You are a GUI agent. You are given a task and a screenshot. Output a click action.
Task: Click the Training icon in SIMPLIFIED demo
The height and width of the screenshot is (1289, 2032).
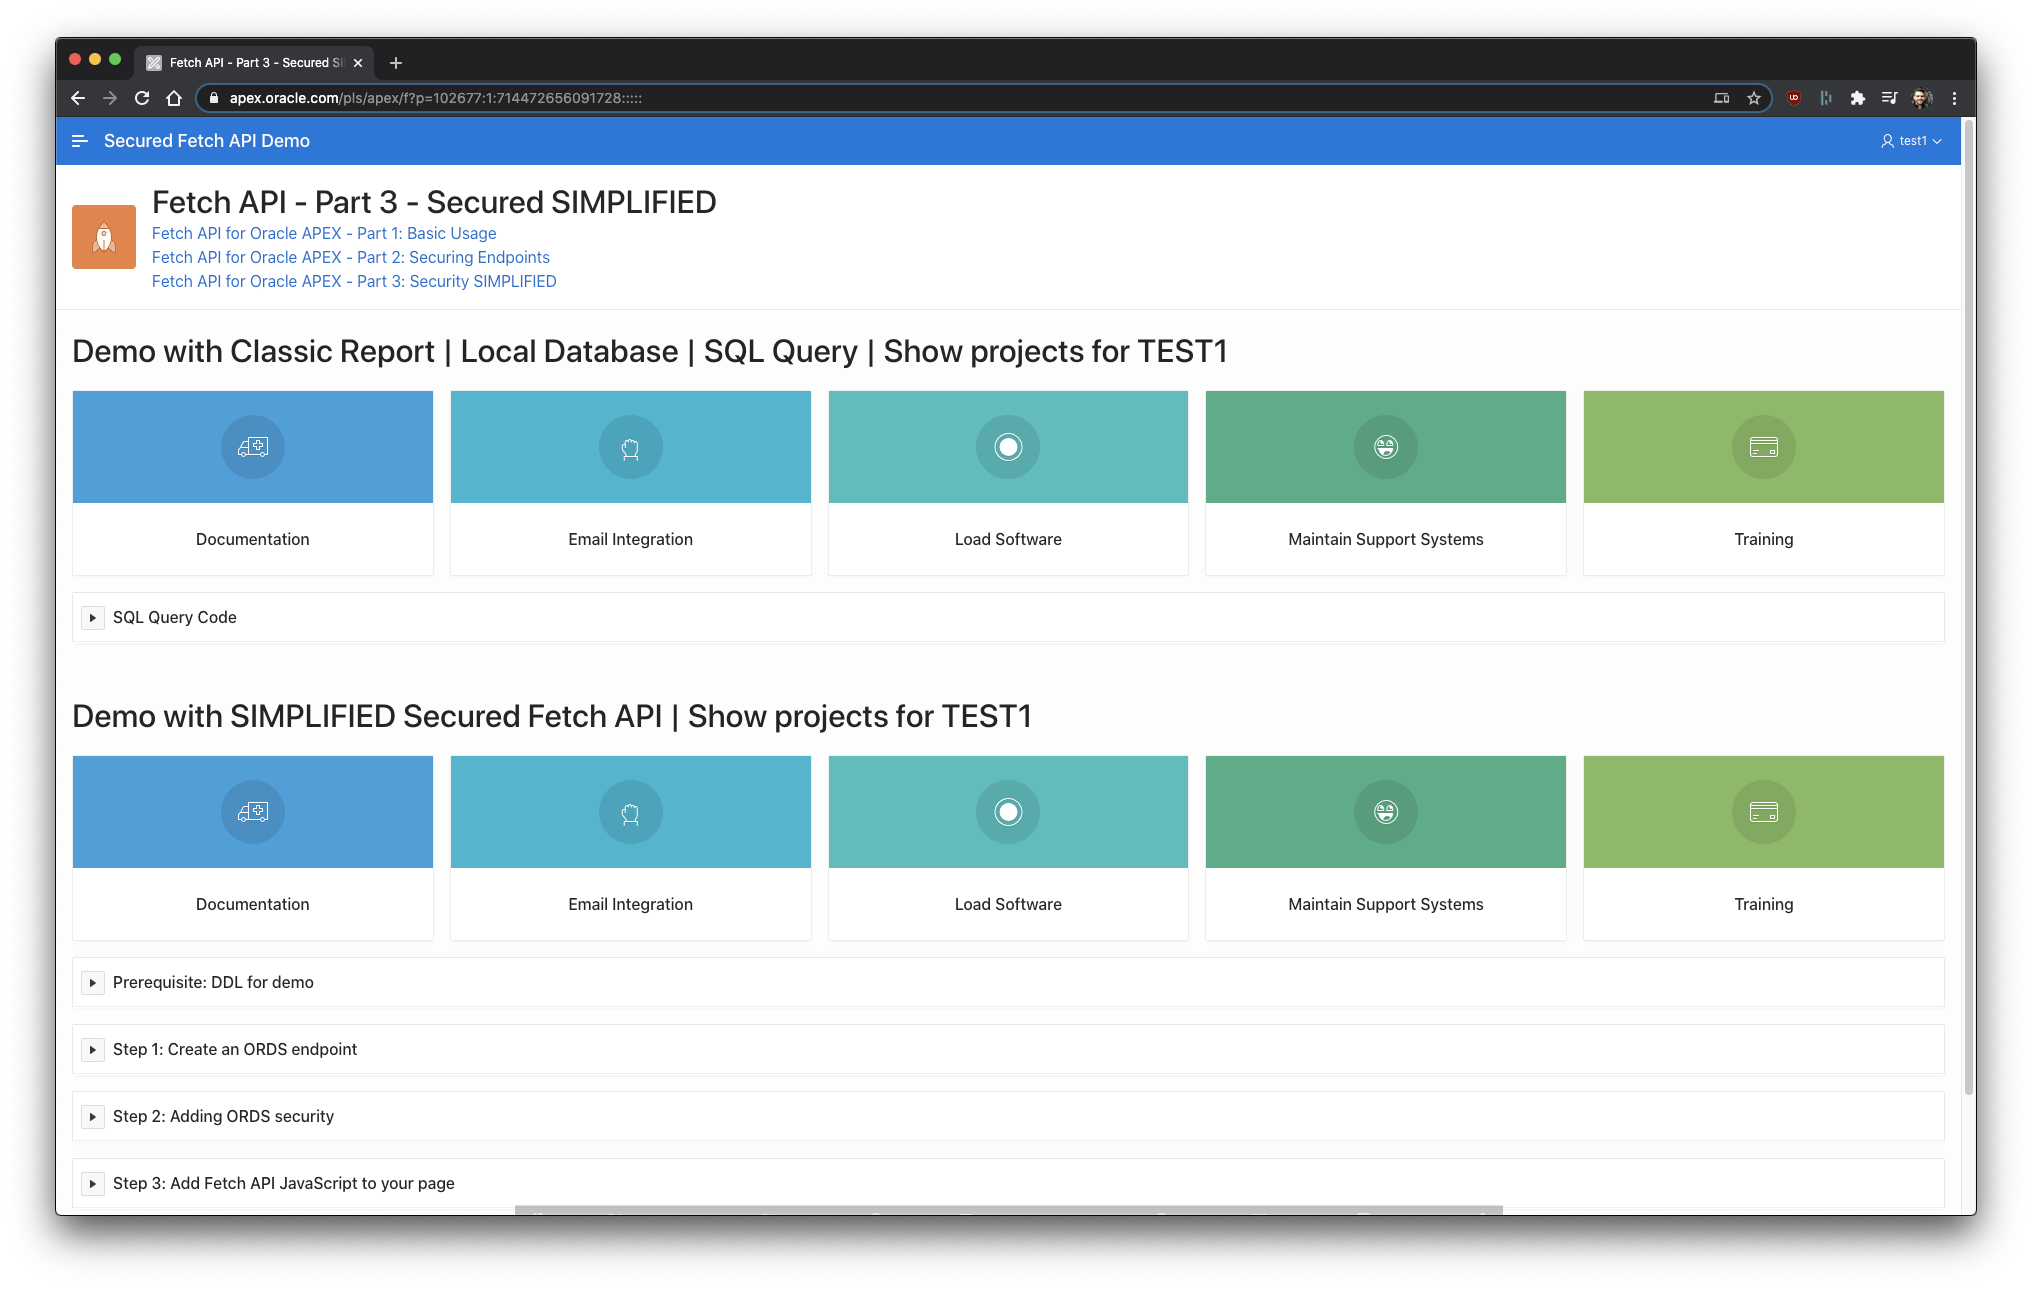click(x=1763, y=812)
